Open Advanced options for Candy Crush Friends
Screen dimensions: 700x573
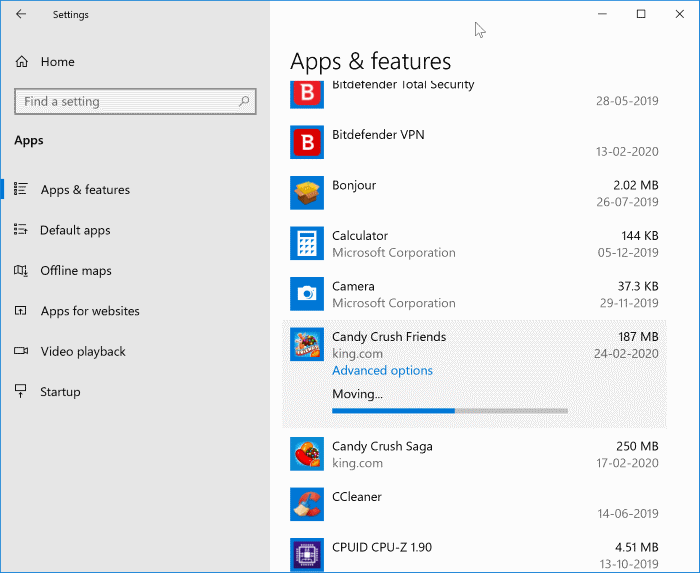(382, 370)
